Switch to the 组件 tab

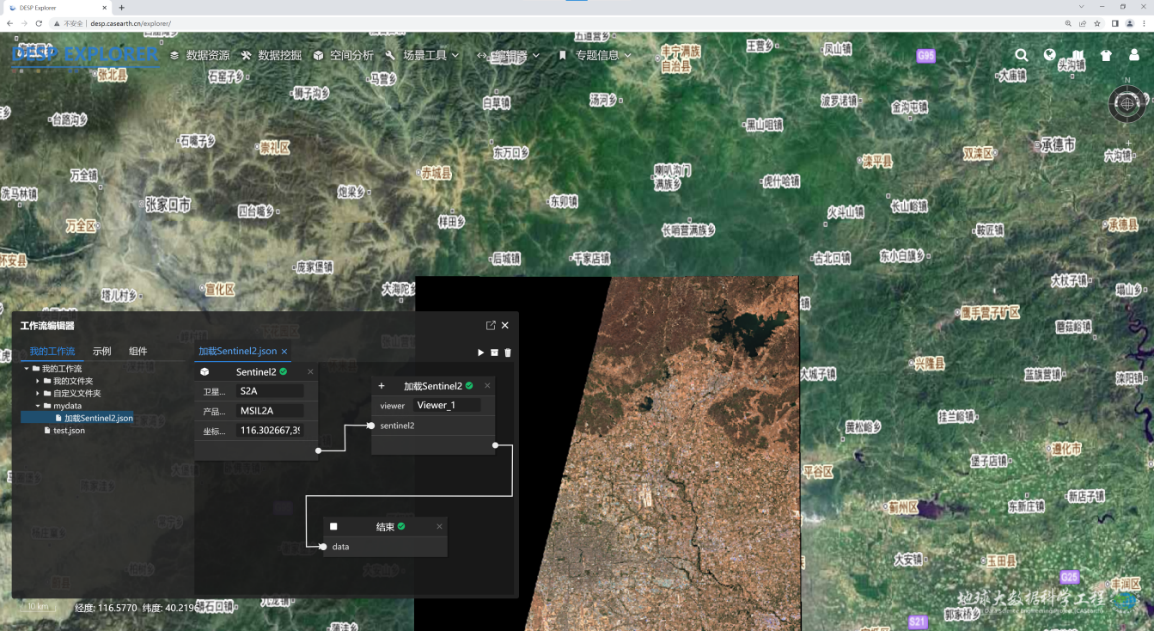(x=138, y=352)
